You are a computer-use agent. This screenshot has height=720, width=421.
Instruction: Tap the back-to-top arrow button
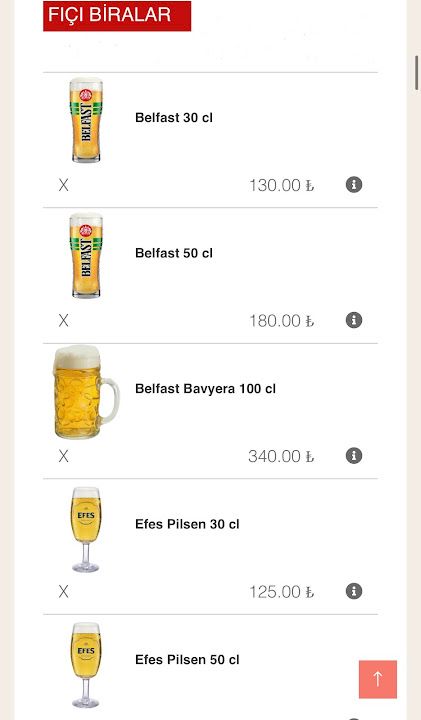[378, 679]
